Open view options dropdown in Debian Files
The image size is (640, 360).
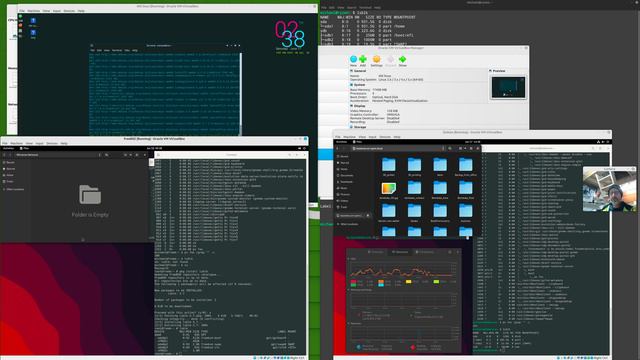coord(465,148)
